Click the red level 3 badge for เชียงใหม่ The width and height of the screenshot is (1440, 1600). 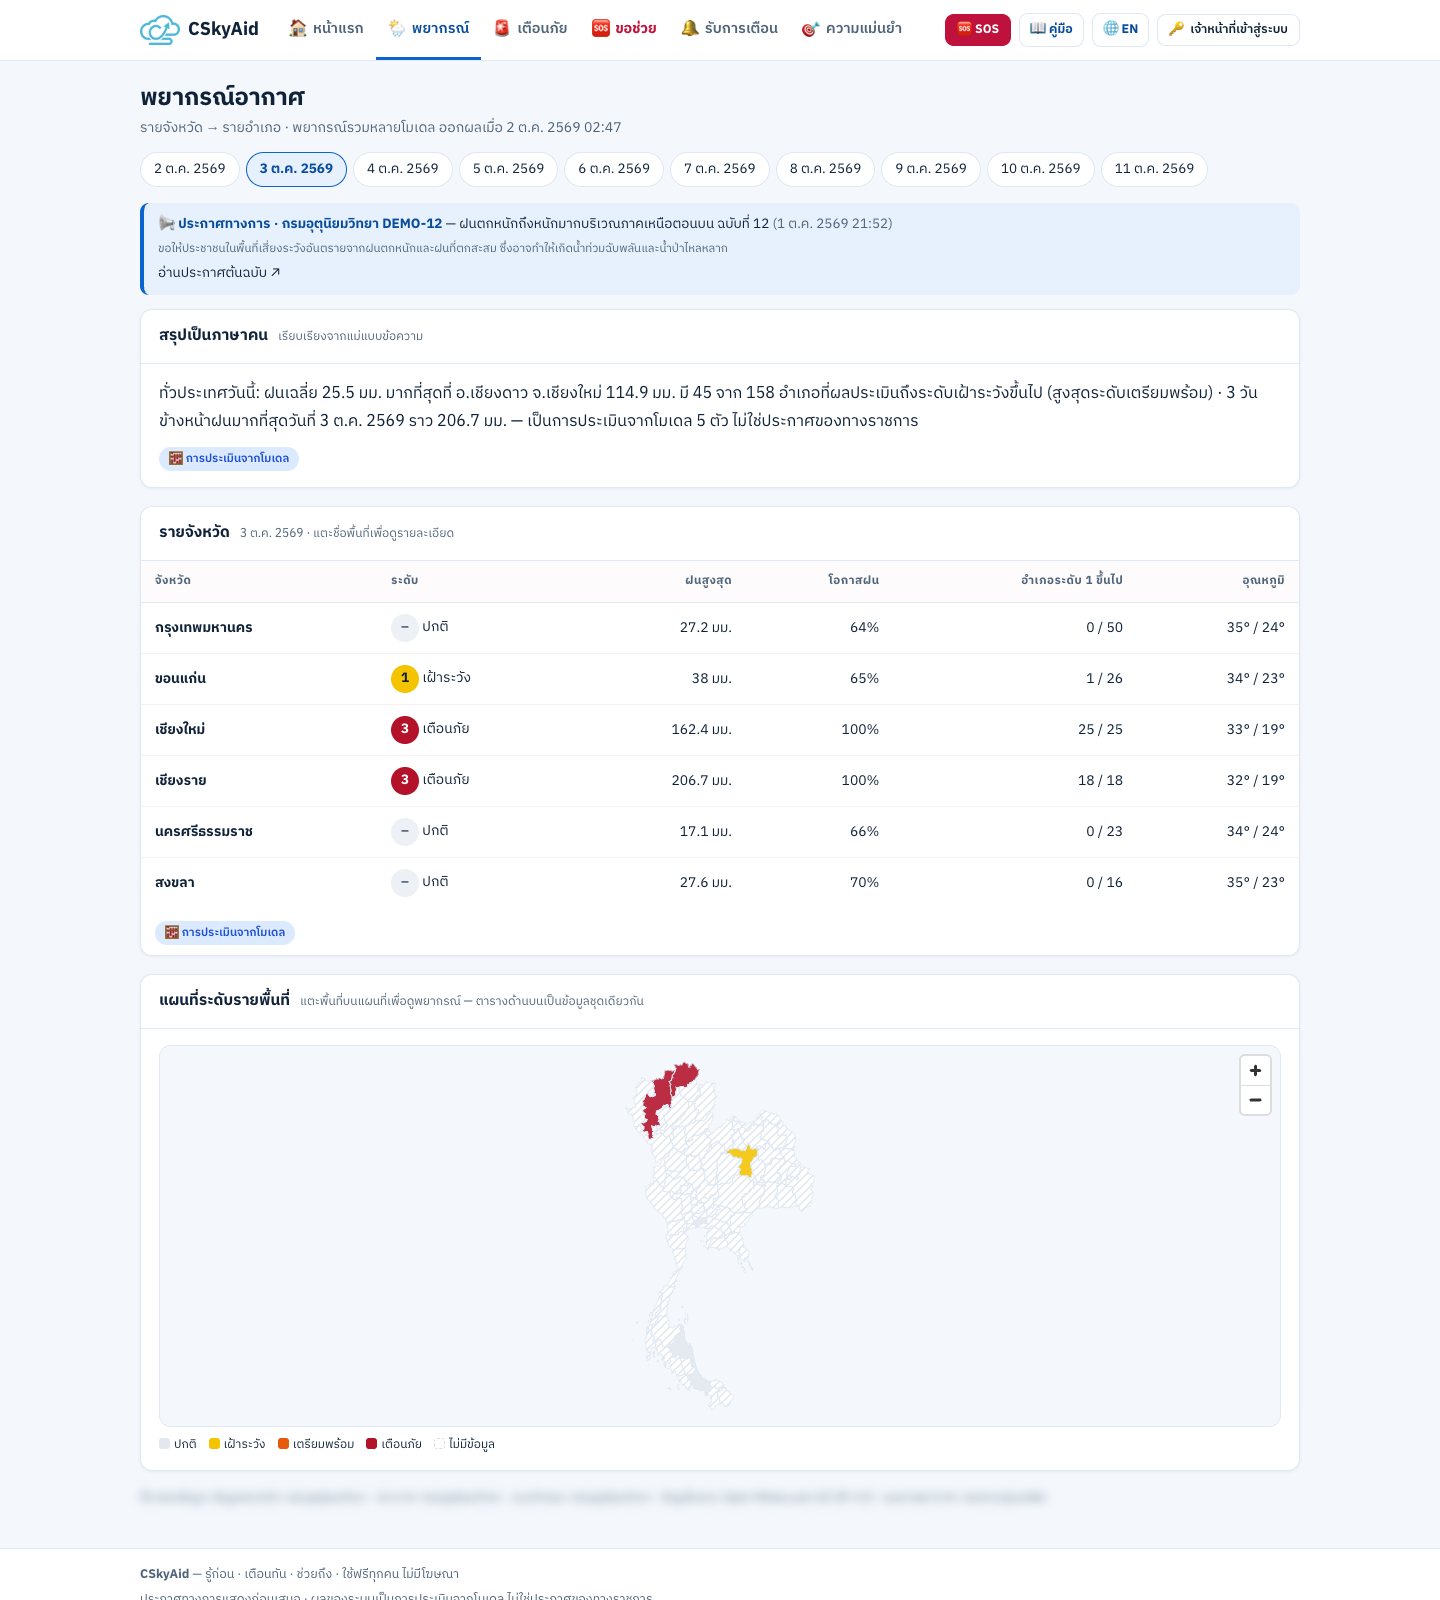[405, 729]
